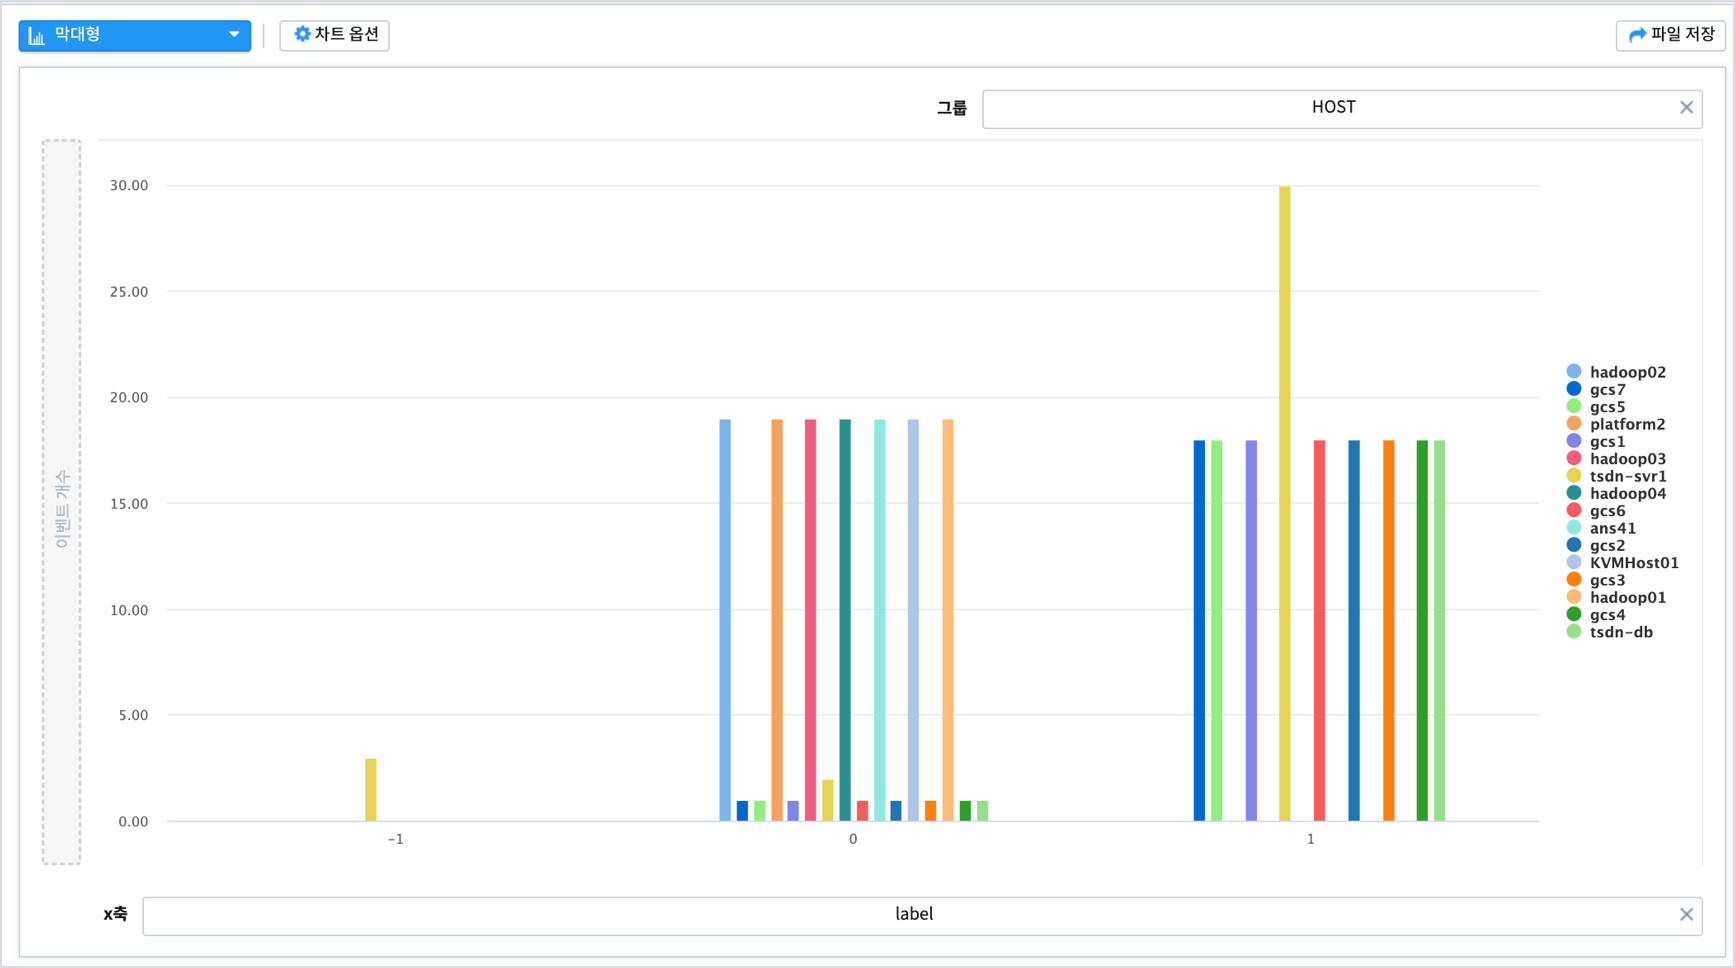Click the label x축 input field
The image size is (1735, 968).
coord(922,915)
